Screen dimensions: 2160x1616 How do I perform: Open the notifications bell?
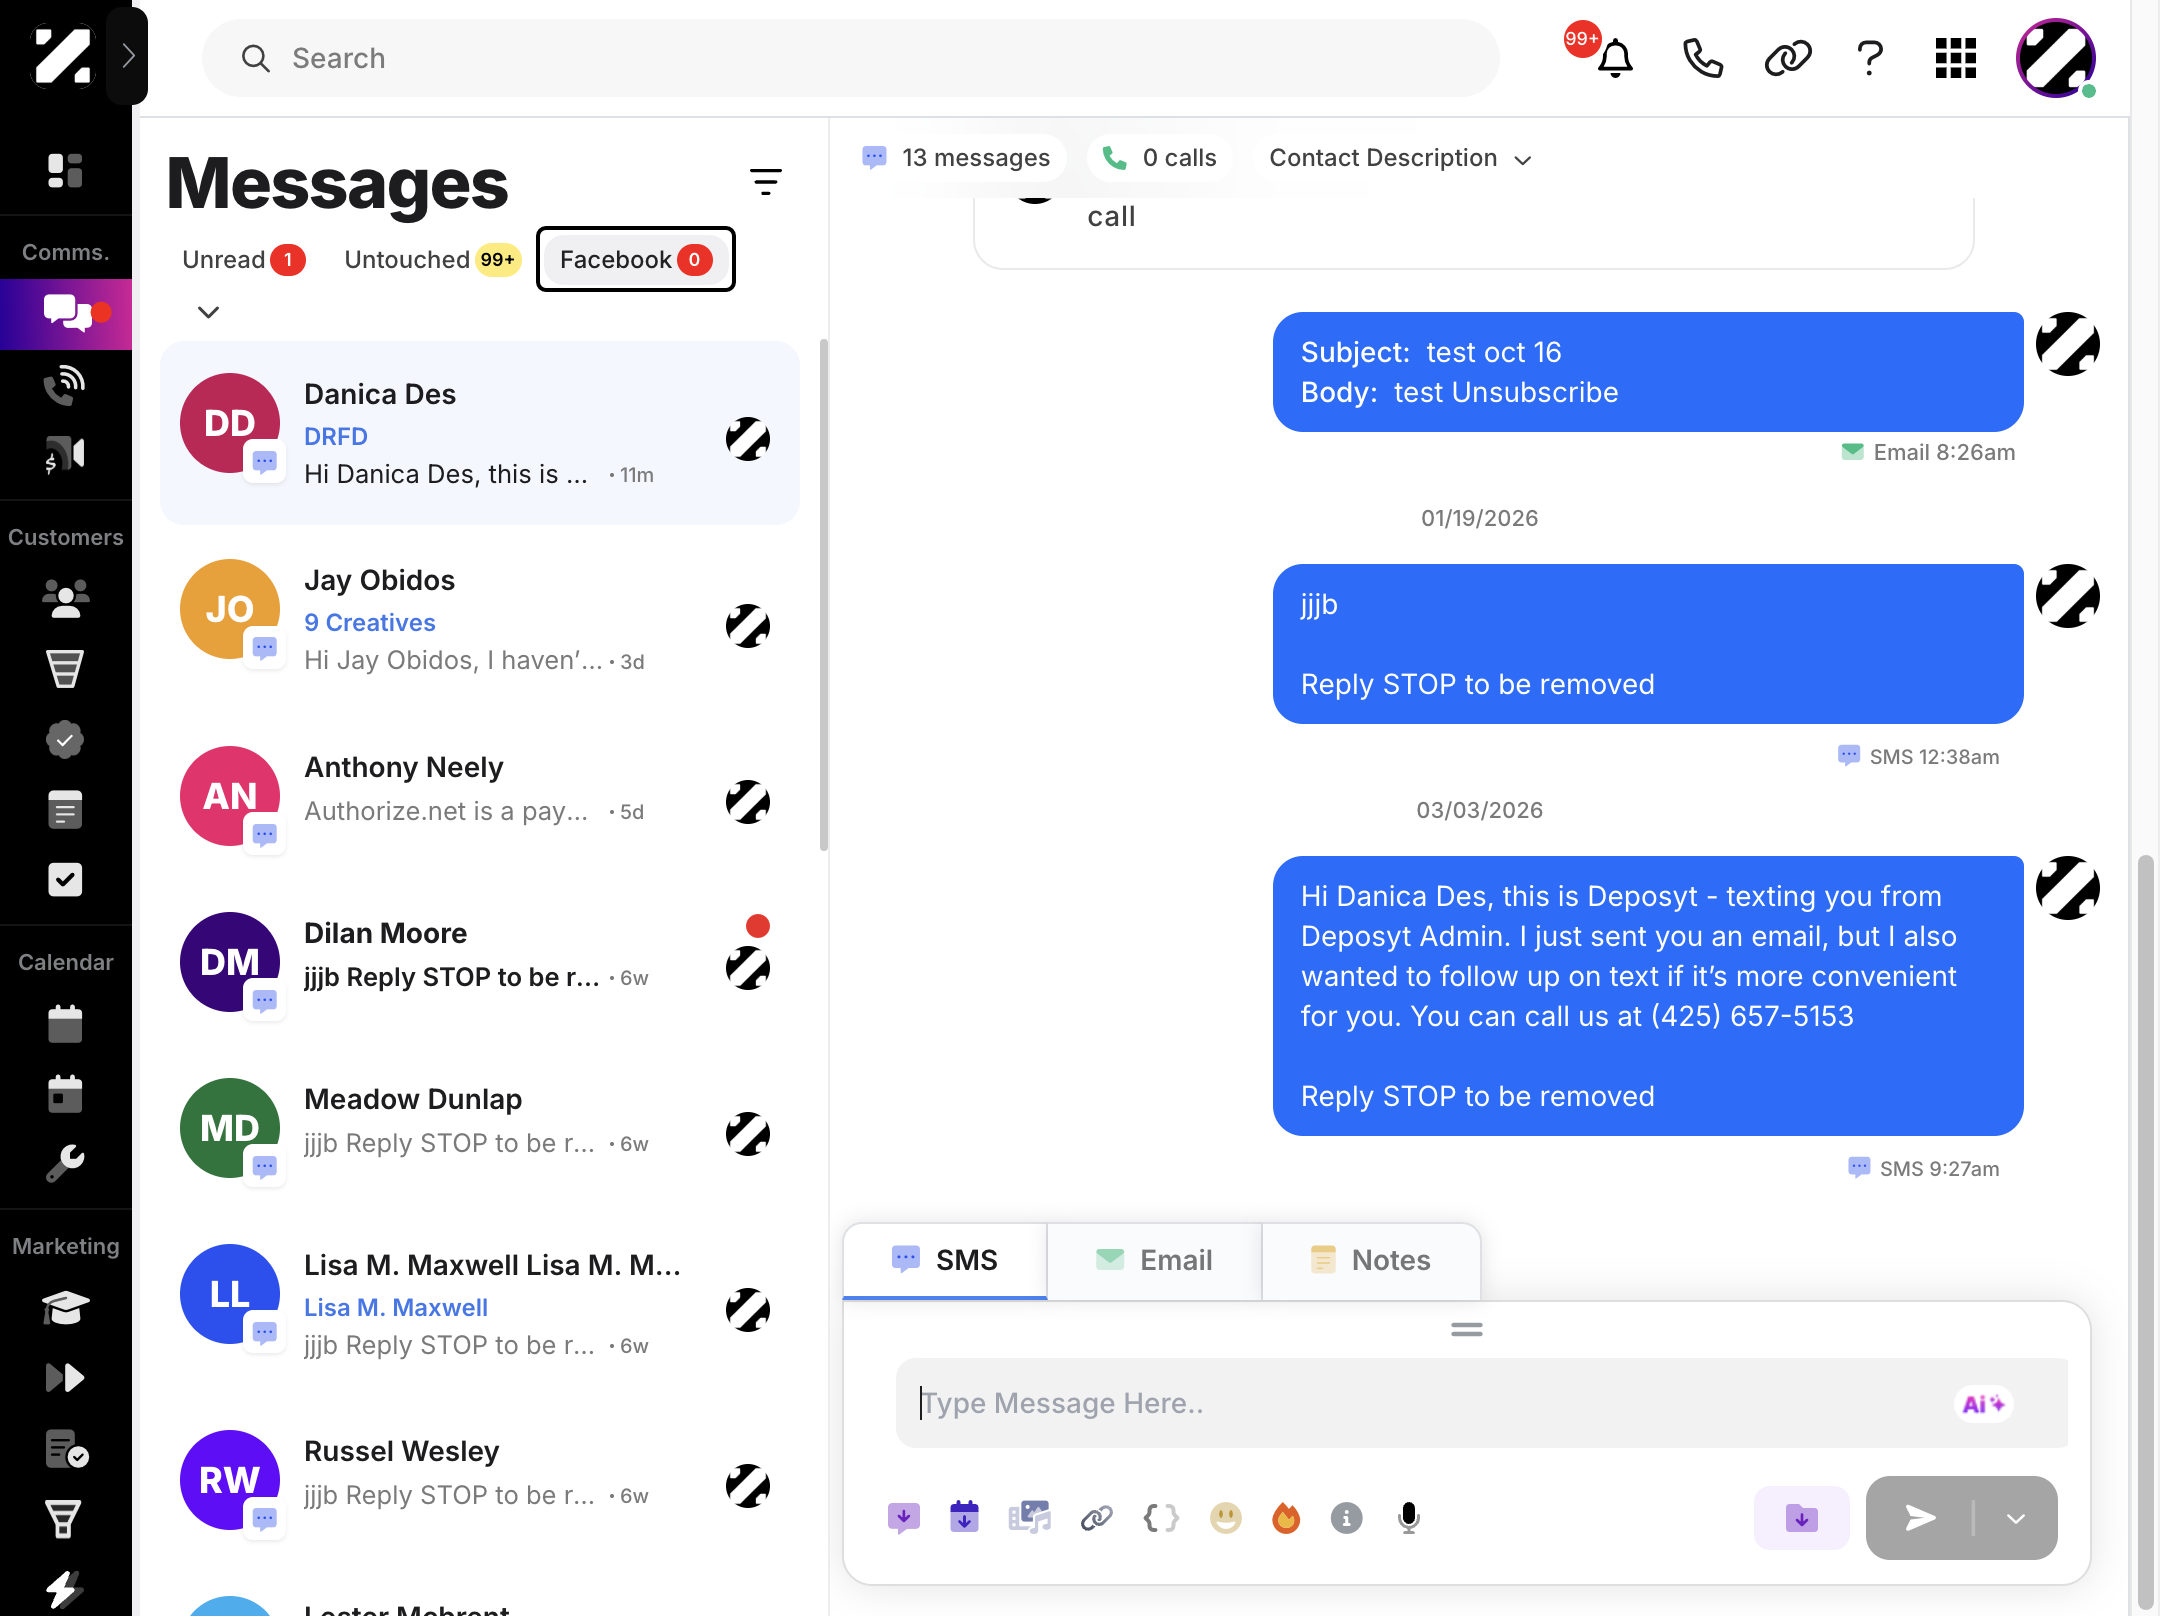tap(1614, 58)
